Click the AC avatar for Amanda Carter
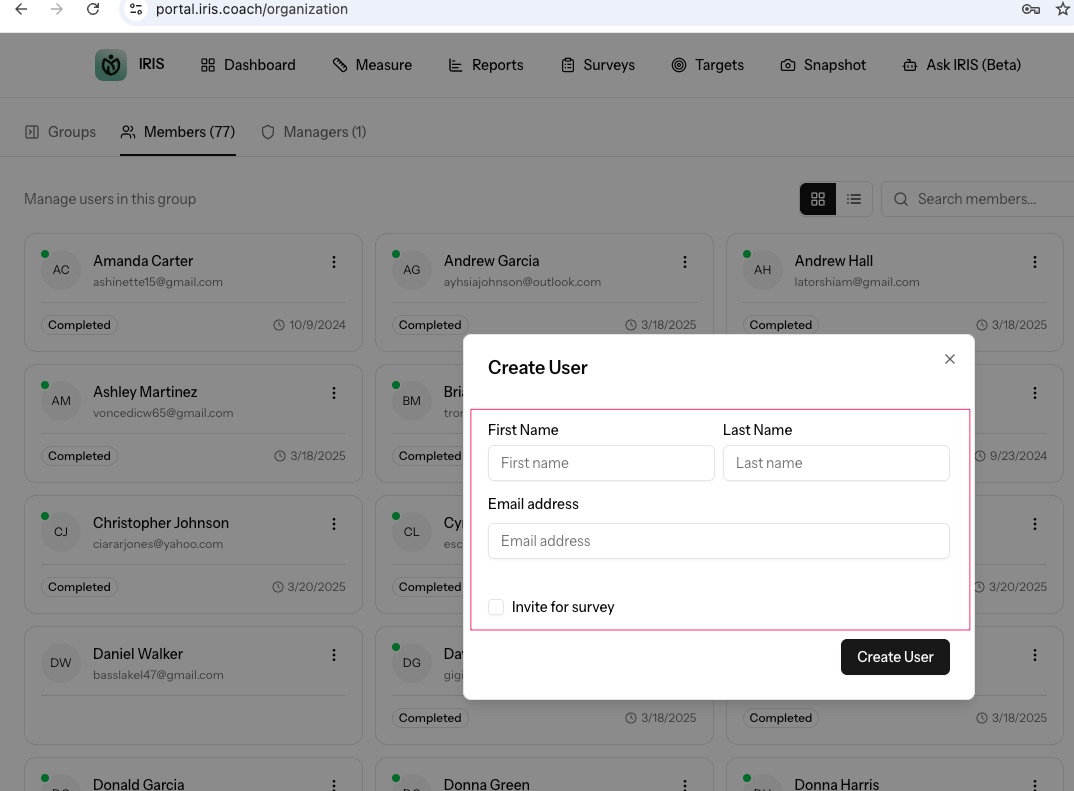 [61, 270]
